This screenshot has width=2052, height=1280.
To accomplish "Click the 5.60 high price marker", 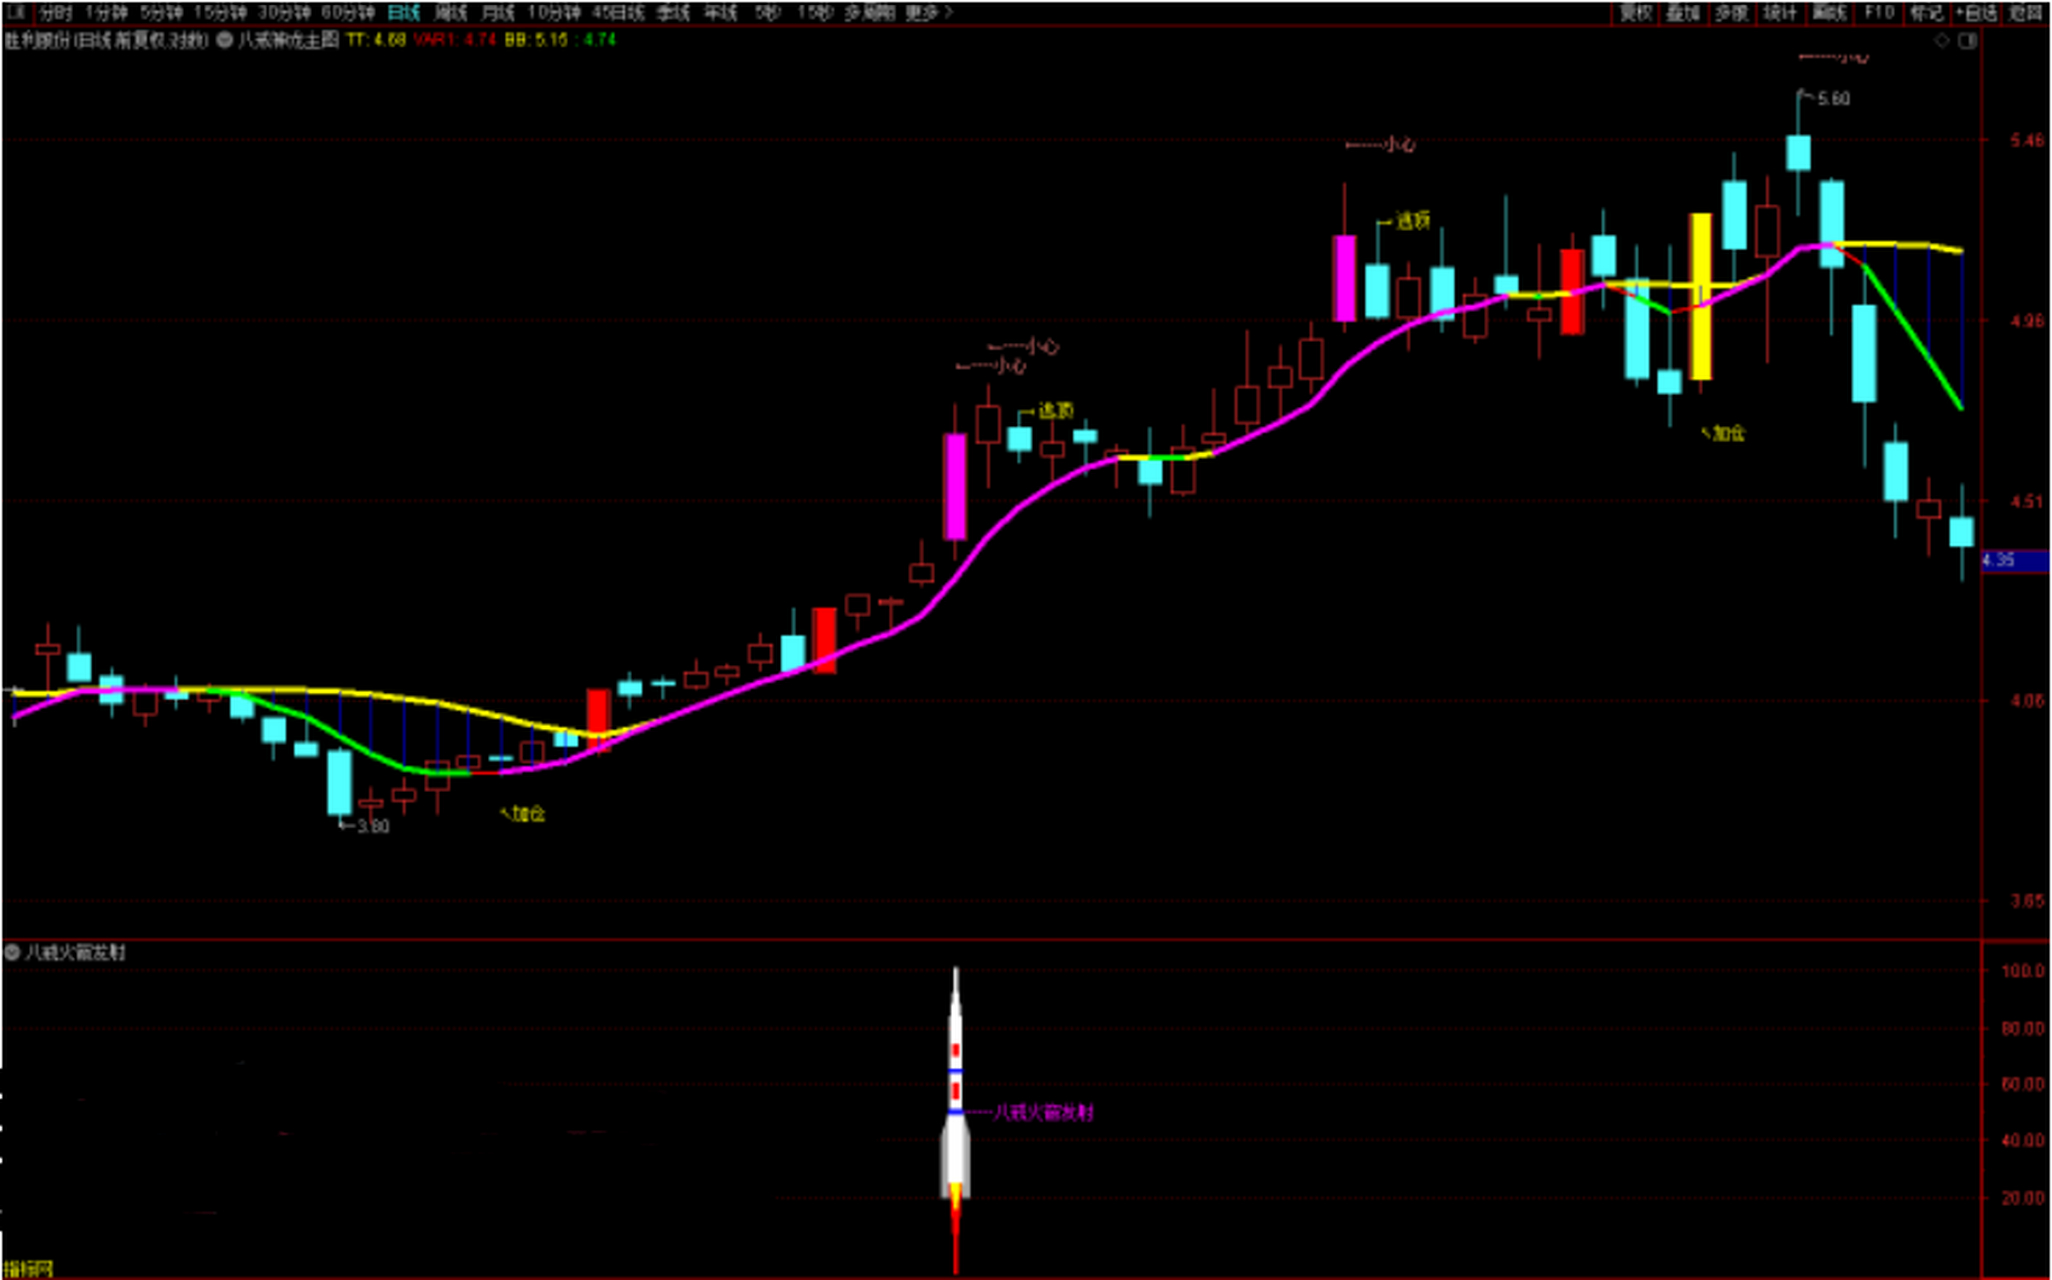I will point(1832,98).
